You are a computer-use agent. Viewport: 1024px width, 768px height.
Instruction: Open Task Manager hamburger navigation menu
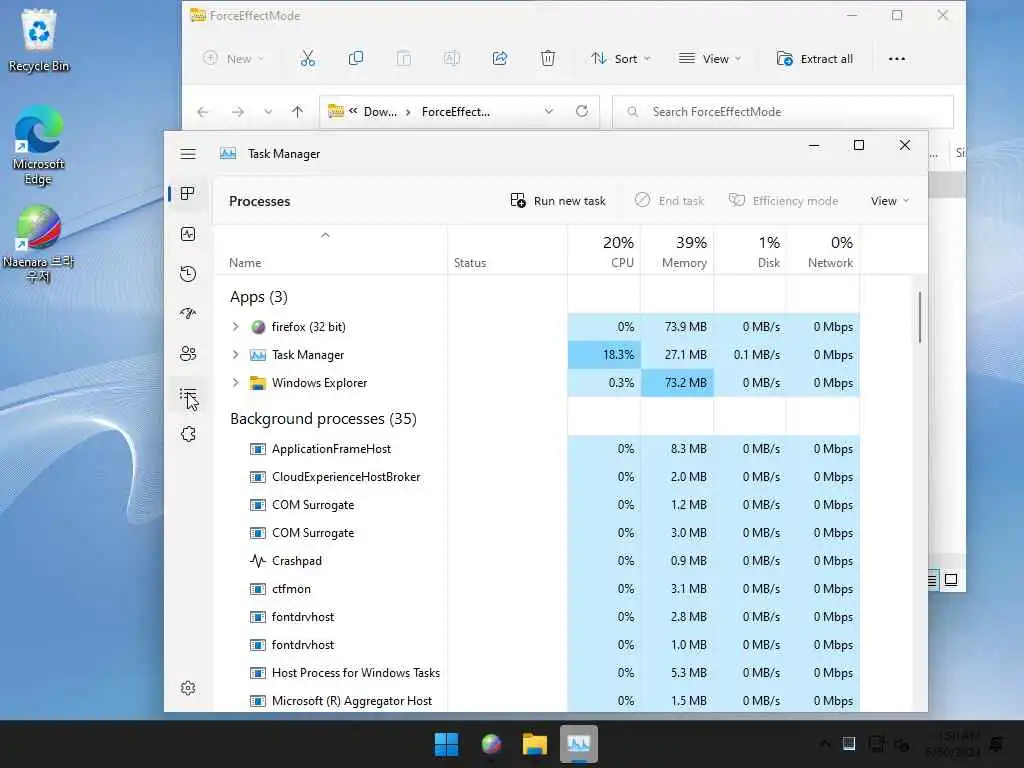click(188, 154)
